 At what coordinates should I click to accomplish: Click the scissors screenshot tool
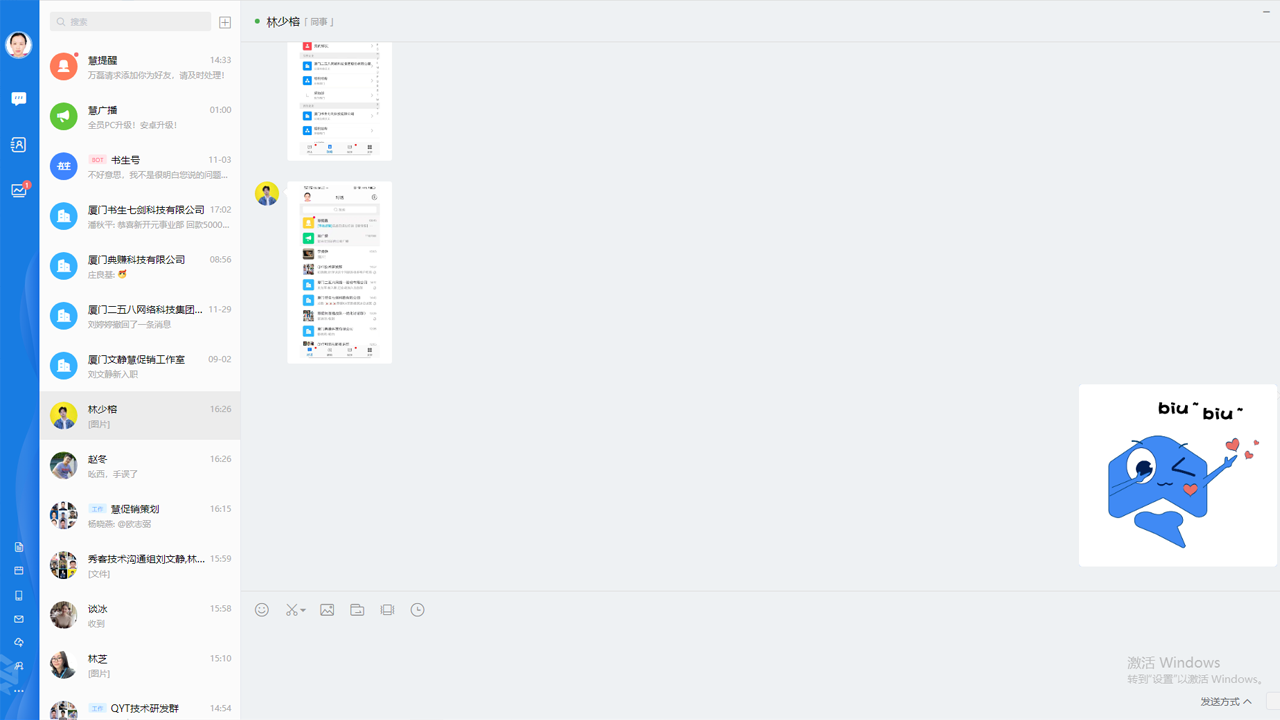[292, 610]
